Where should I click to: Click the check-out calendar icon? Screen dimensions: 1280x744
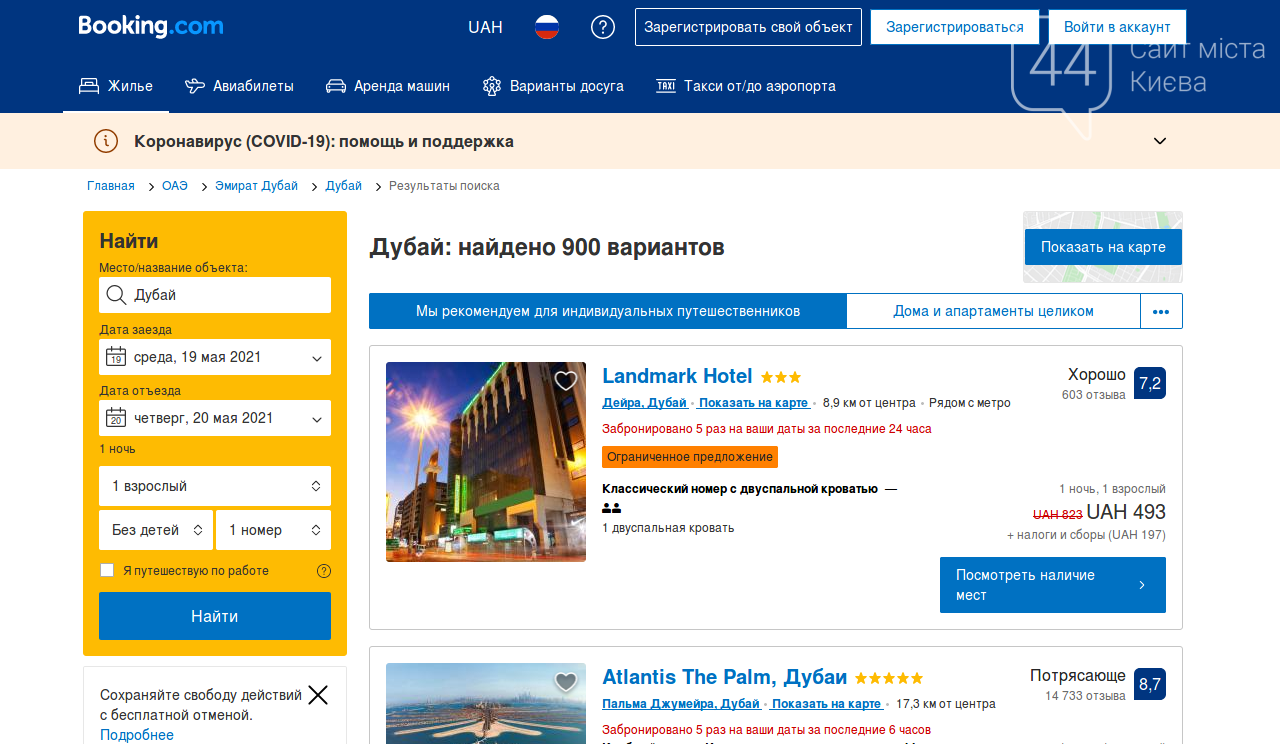(116, 418)
